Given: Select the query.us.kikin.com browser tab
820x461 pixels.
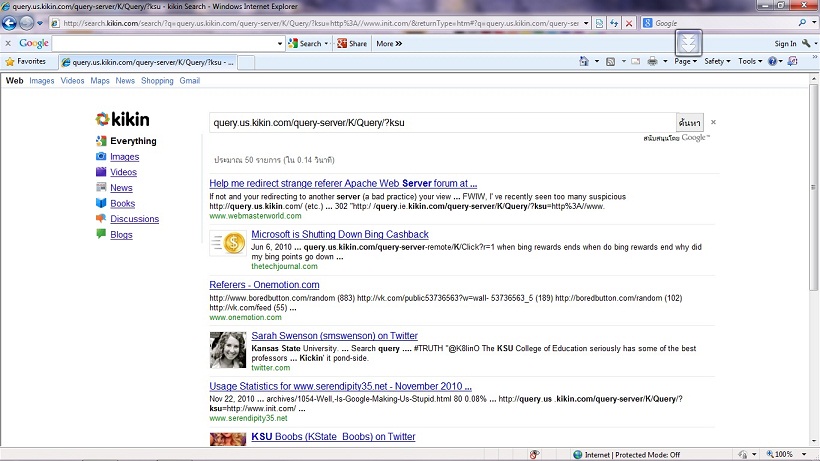Looking at the screenshot, I should 147,62.
